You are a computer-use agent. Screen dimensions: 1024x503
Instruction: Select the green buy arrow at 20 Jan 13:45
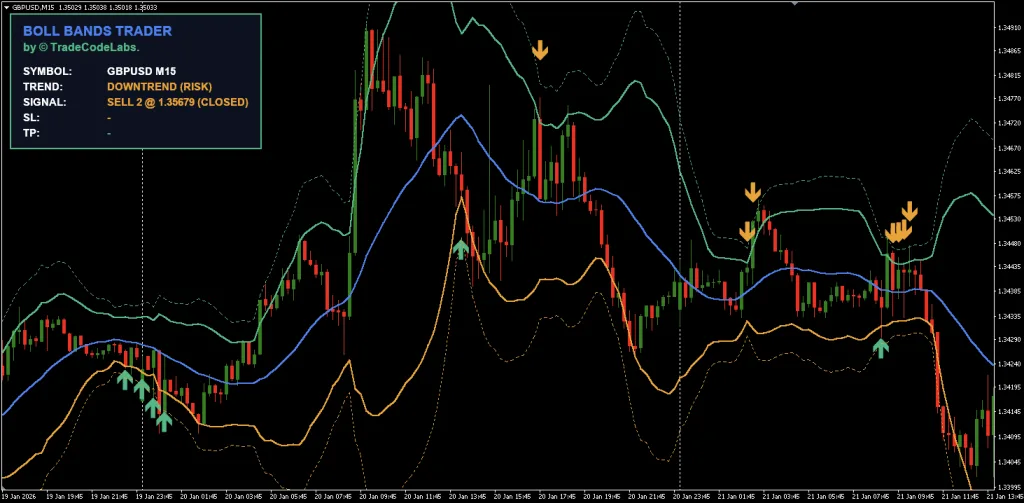[x=461, y=249]
